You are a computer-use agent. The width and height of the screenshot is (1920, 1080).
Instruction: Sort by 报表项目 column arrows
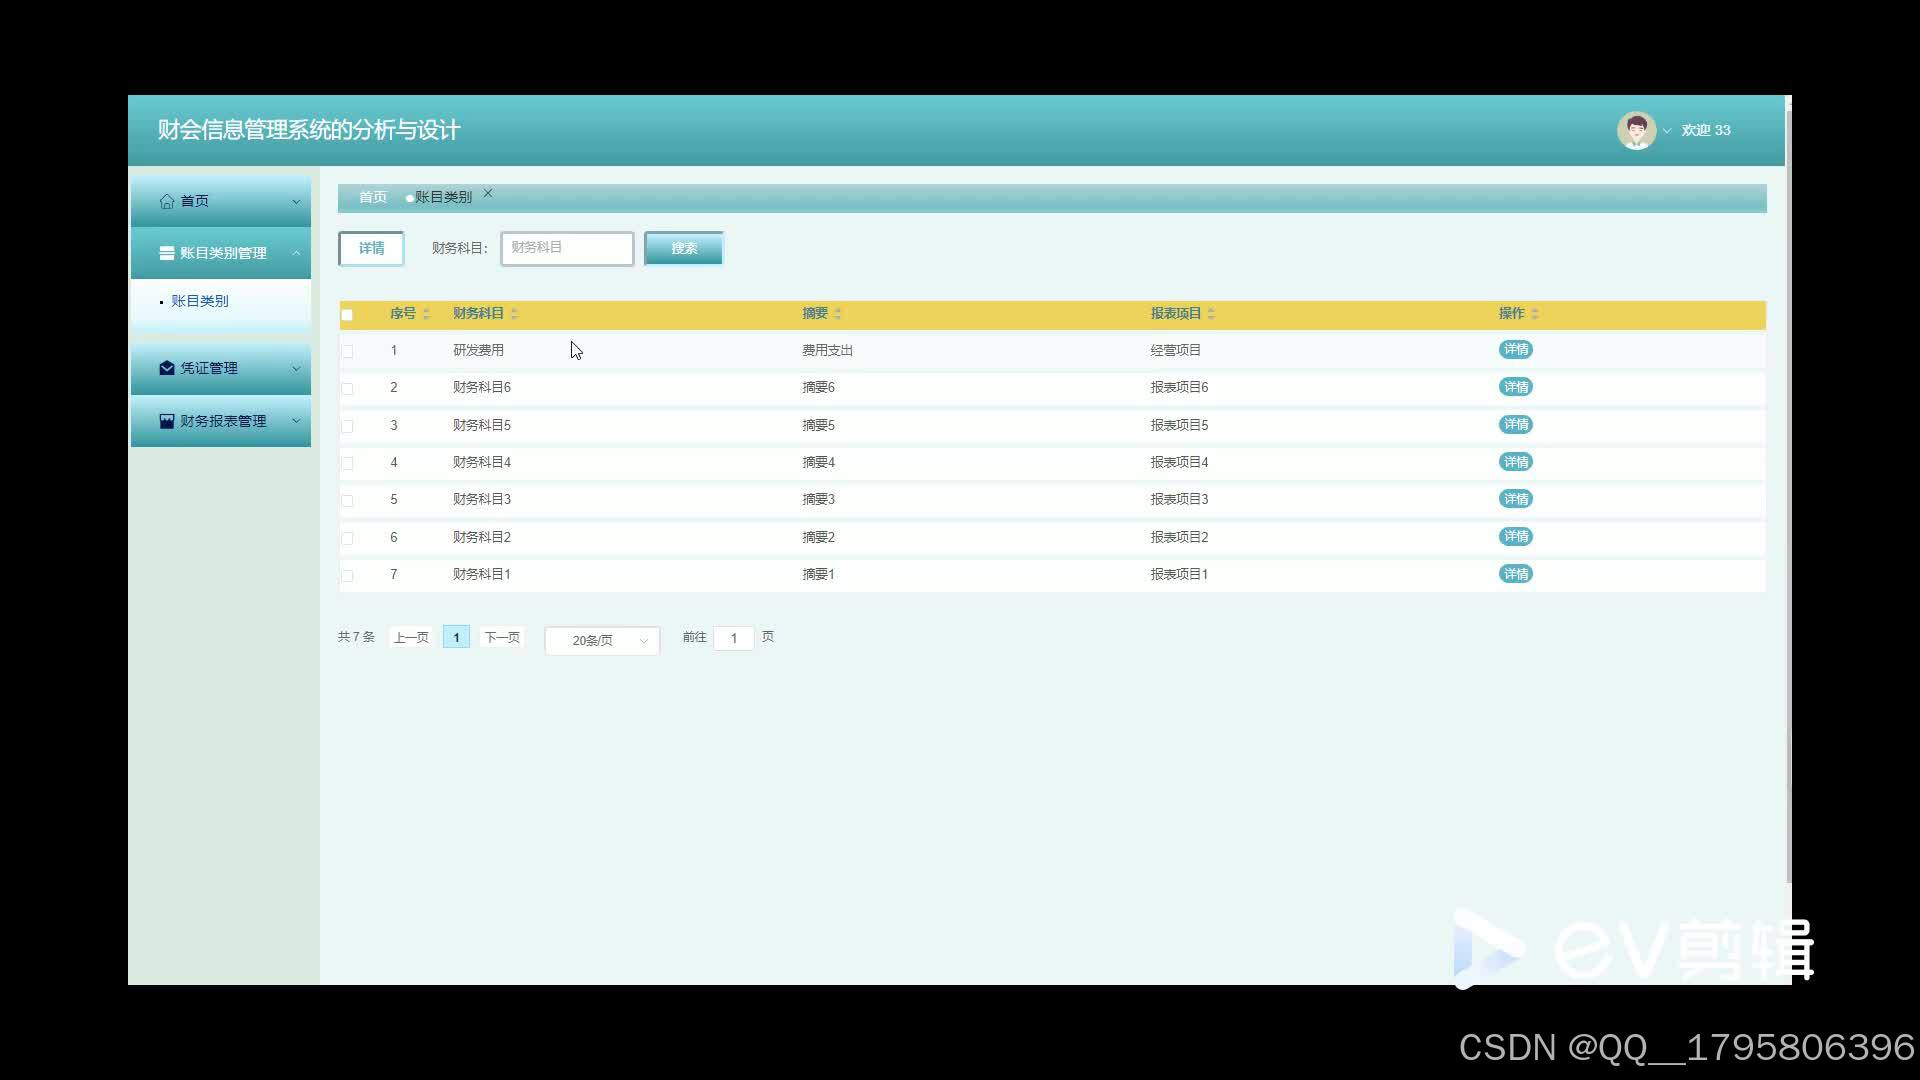tap(1211, 314)
